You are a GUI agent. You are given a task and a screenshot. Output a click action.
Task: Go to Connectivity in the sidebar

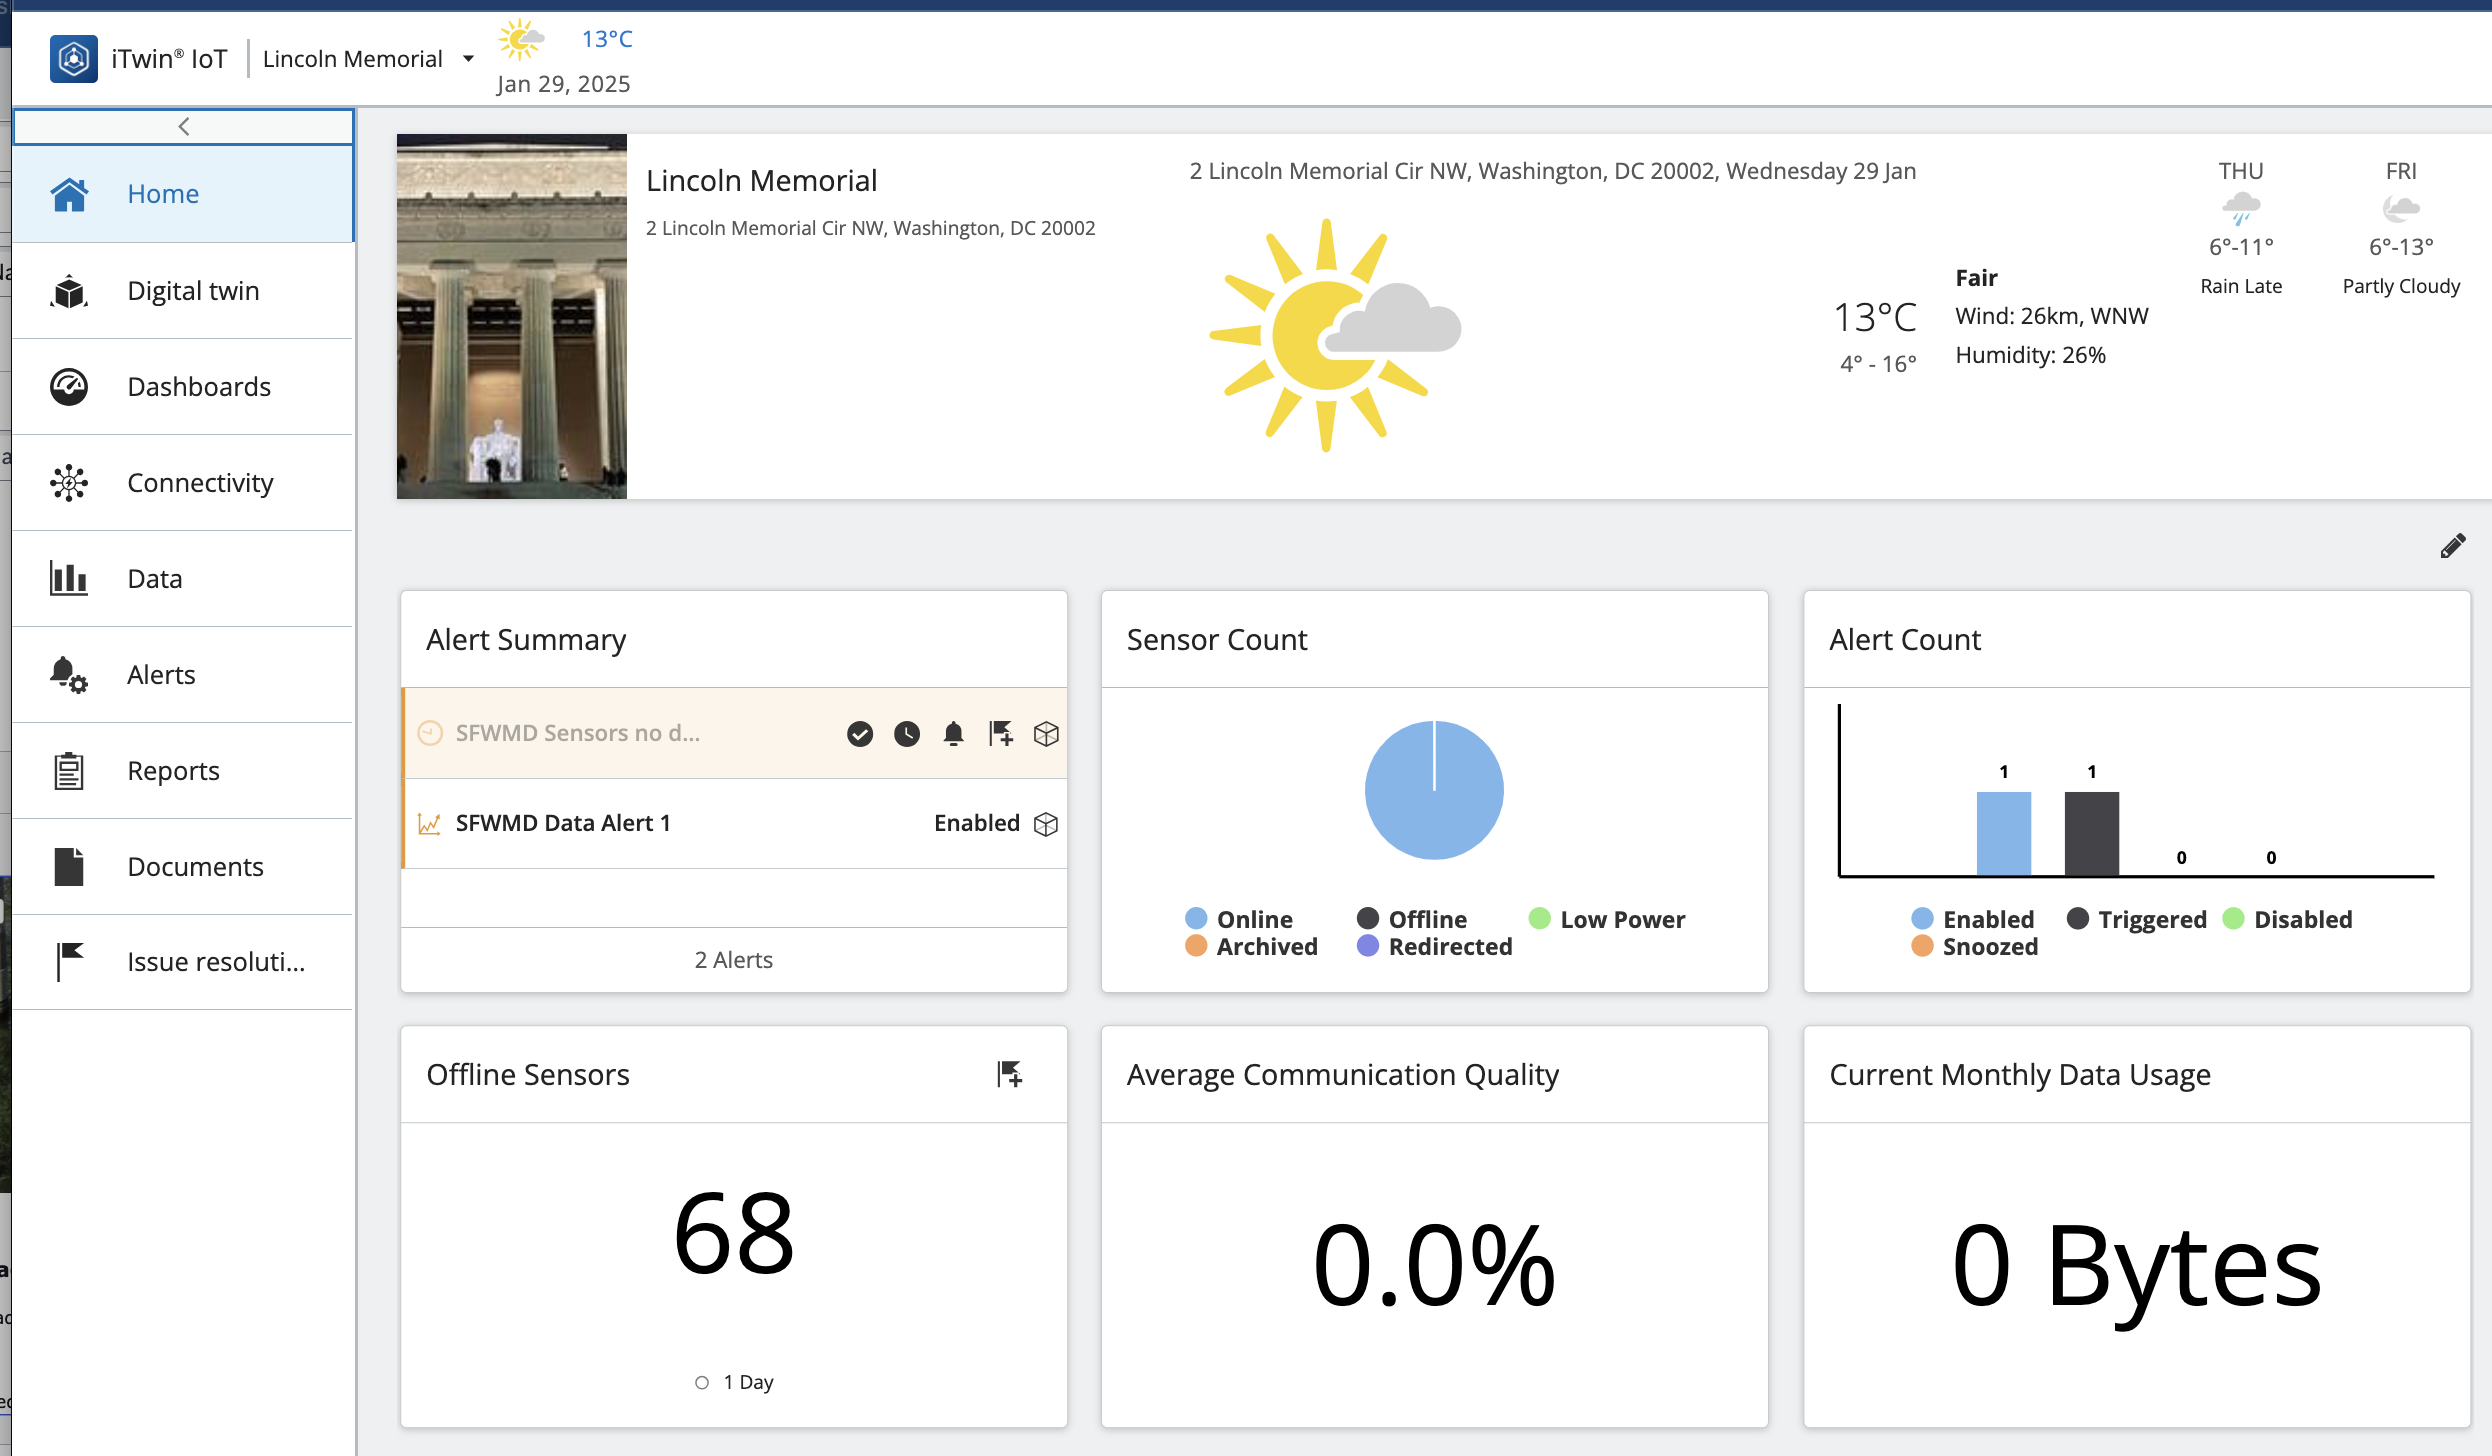[x=200, y=483]
